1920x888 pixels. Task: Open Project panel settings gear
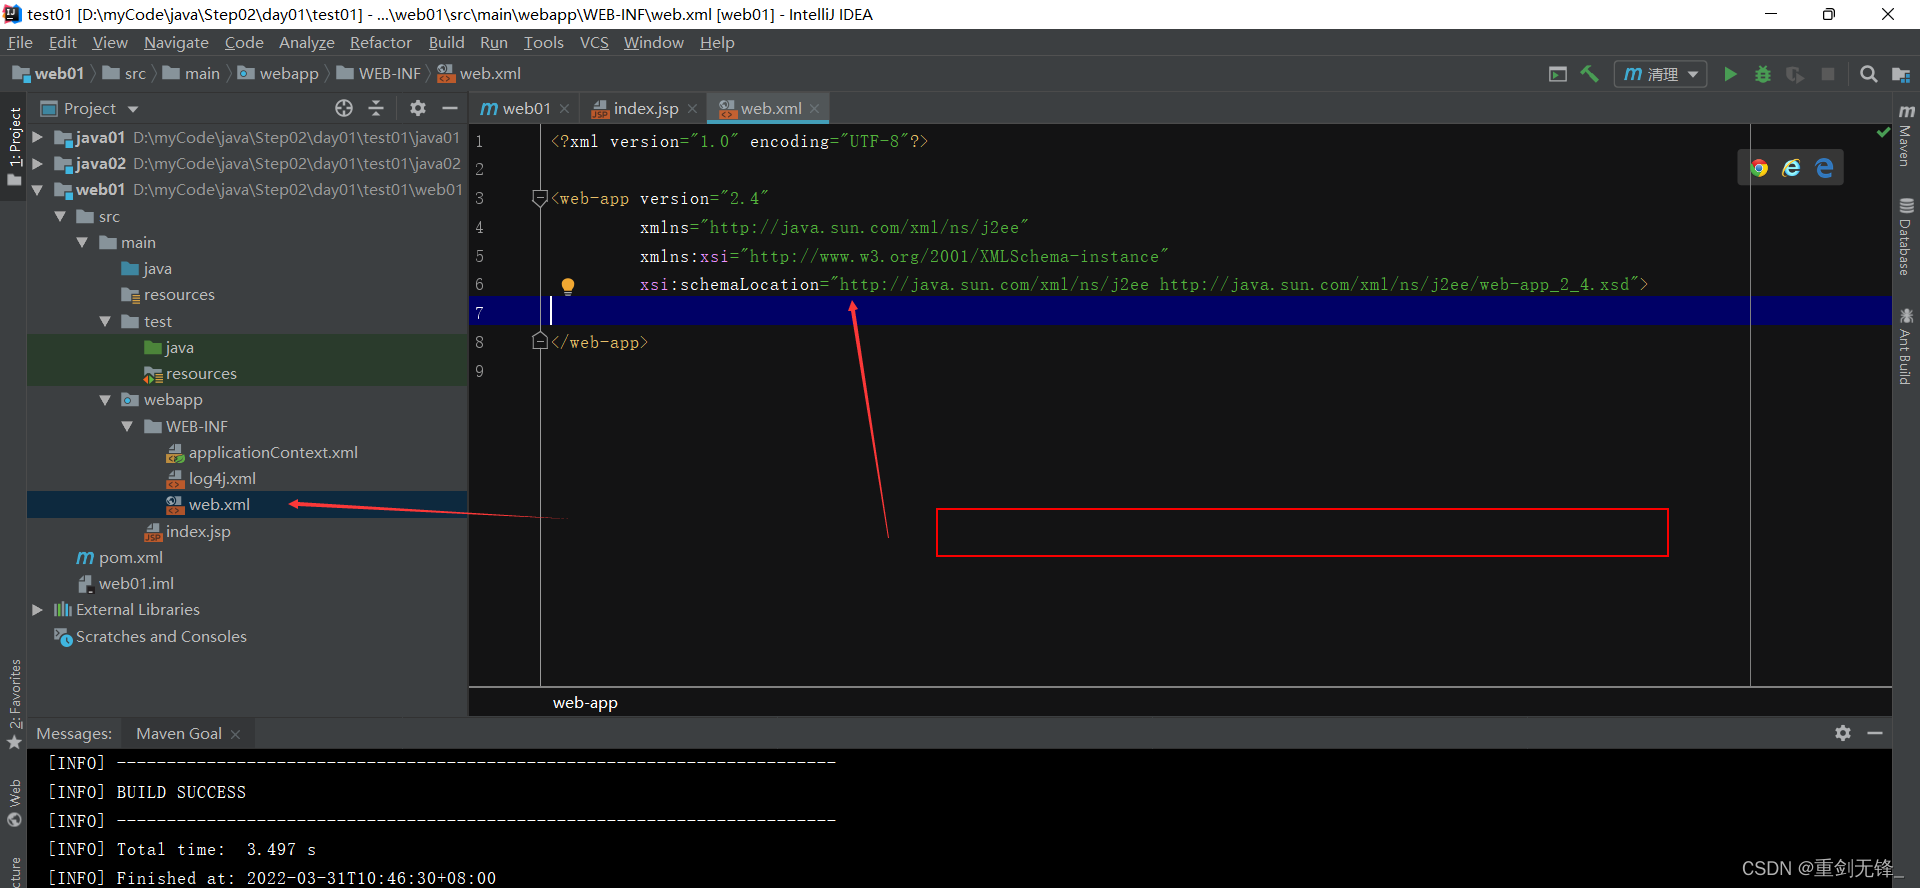pos(418,108)
